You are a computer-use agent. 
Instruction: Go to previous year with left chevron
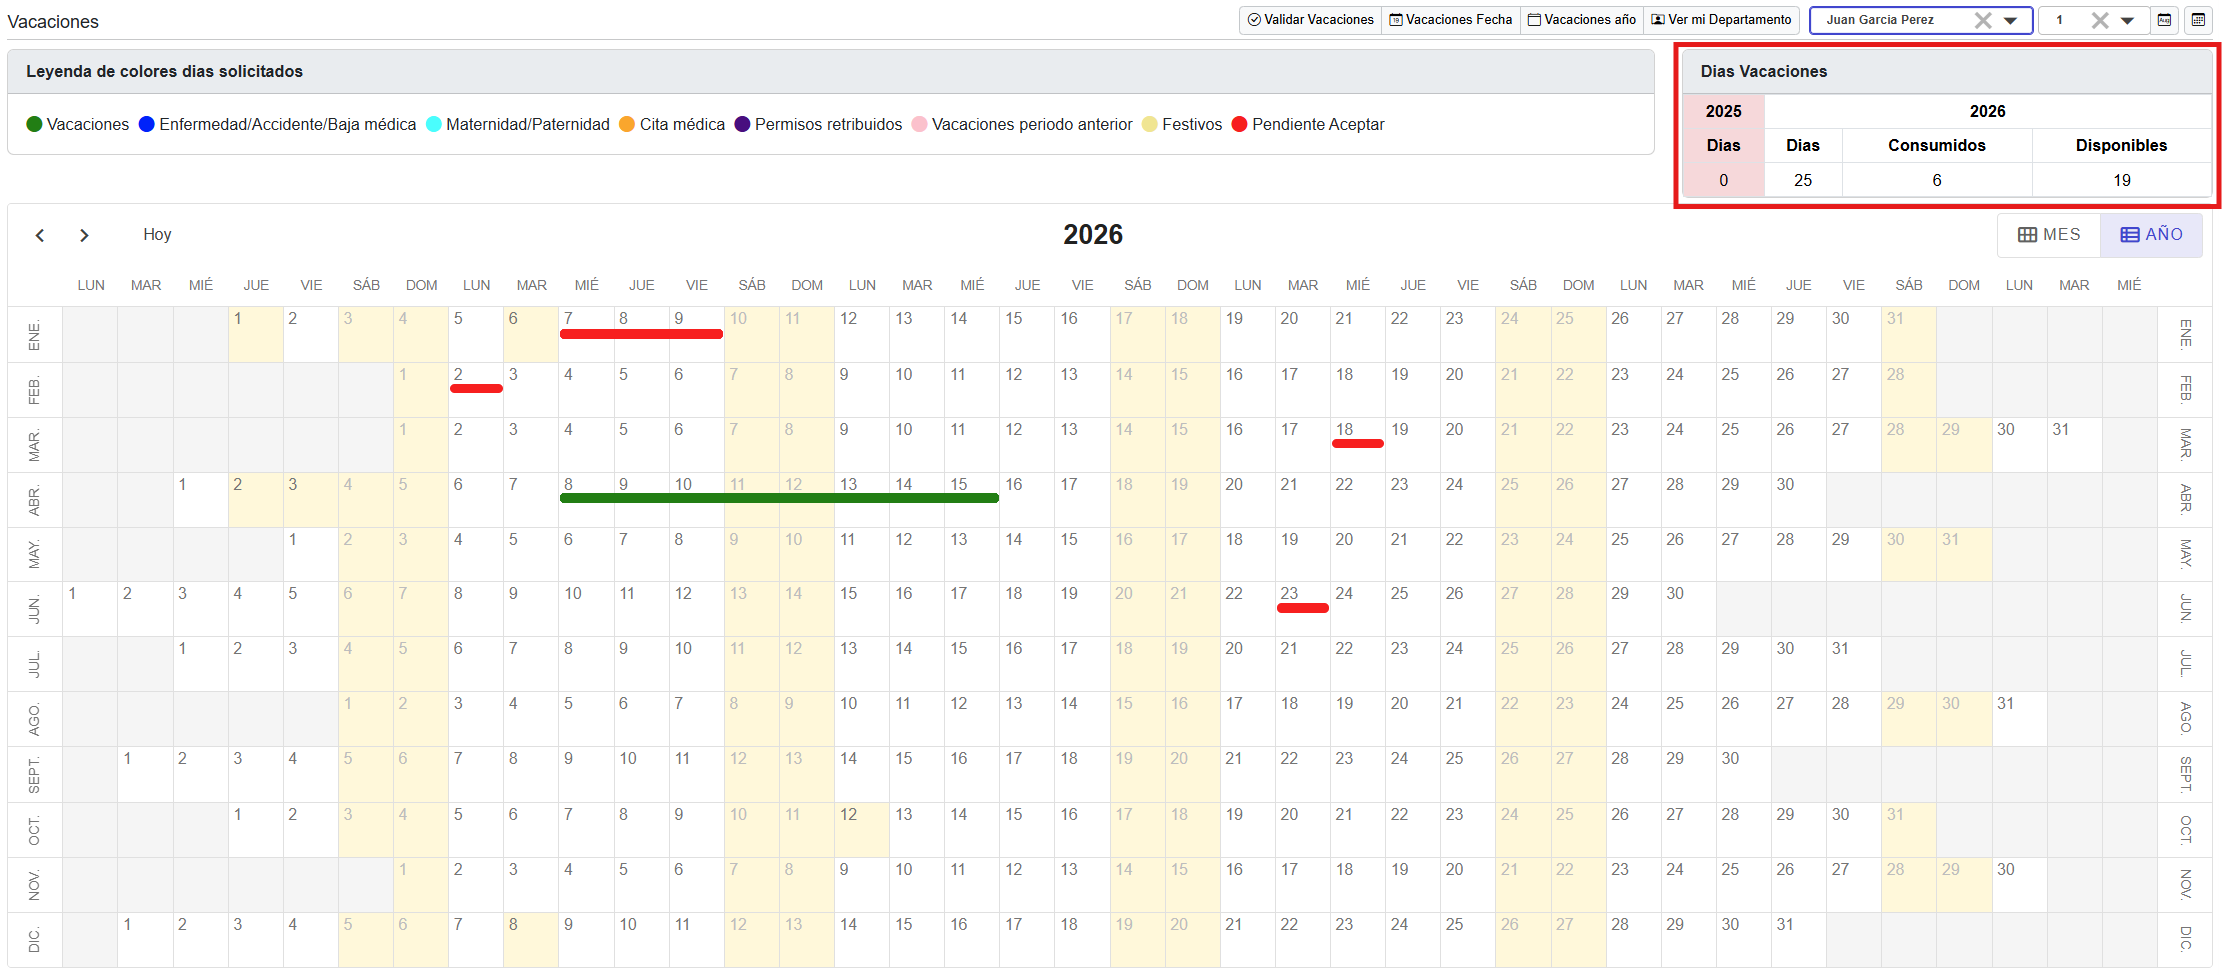point(40,235)
